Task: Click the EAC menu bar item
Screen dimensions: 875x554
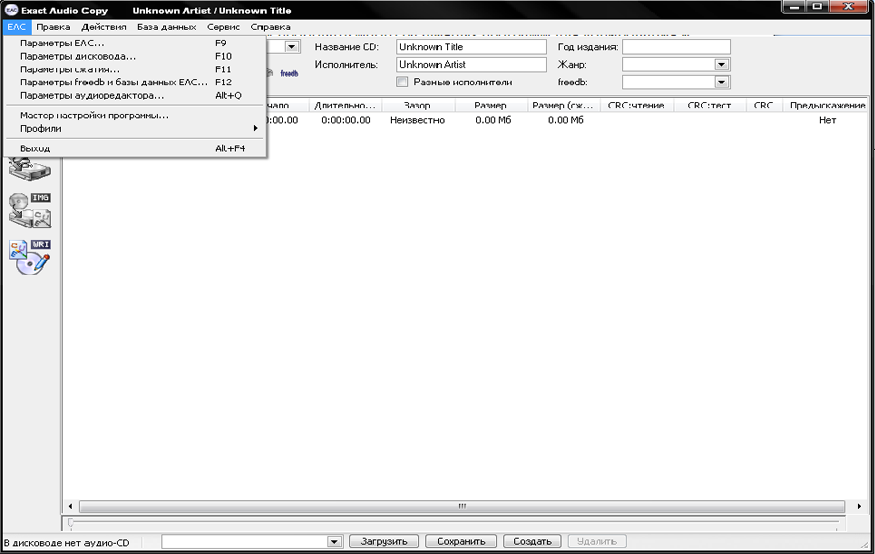Action: (17, 27)
